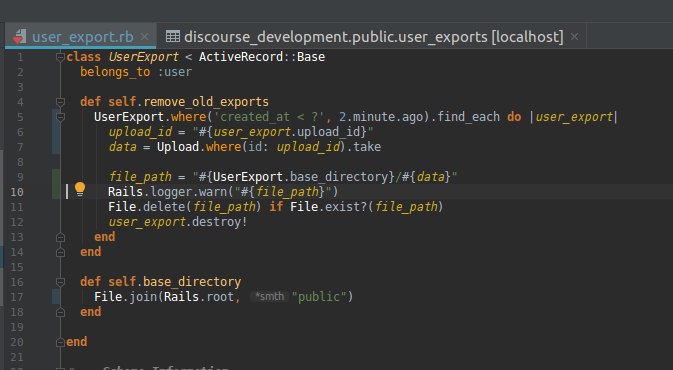Click the remove_old_exports method name
The height and width of the screenshot is (370, 673).
coord(206,102)
